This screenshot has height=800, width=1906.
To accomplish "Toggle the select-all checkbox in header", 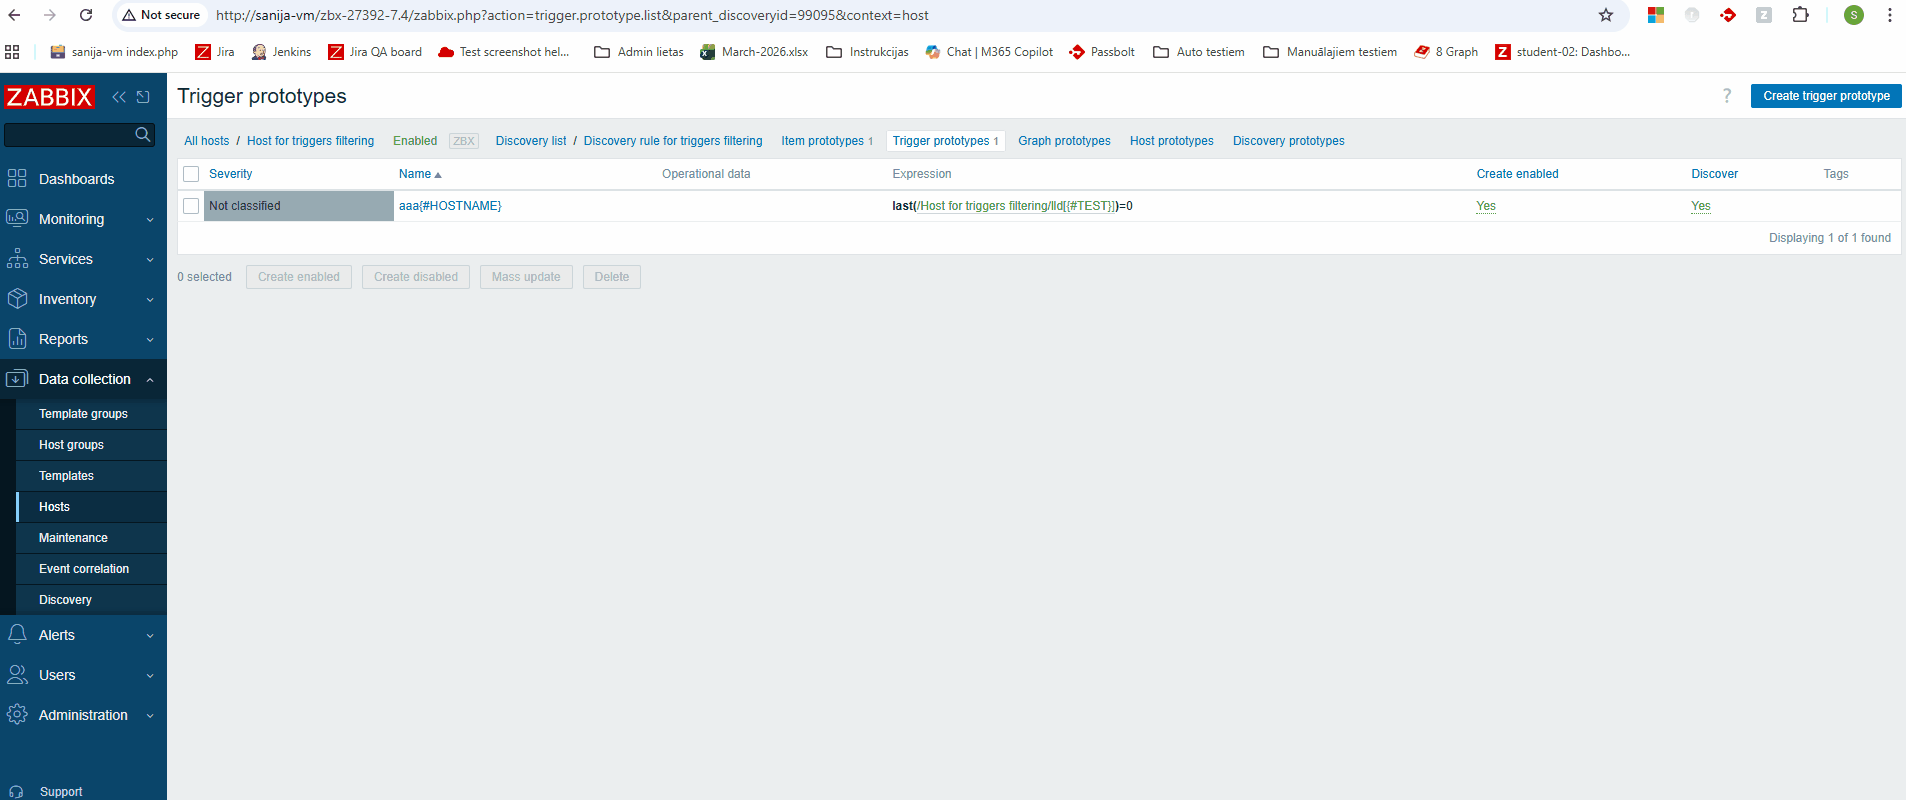I will [191, 174].
